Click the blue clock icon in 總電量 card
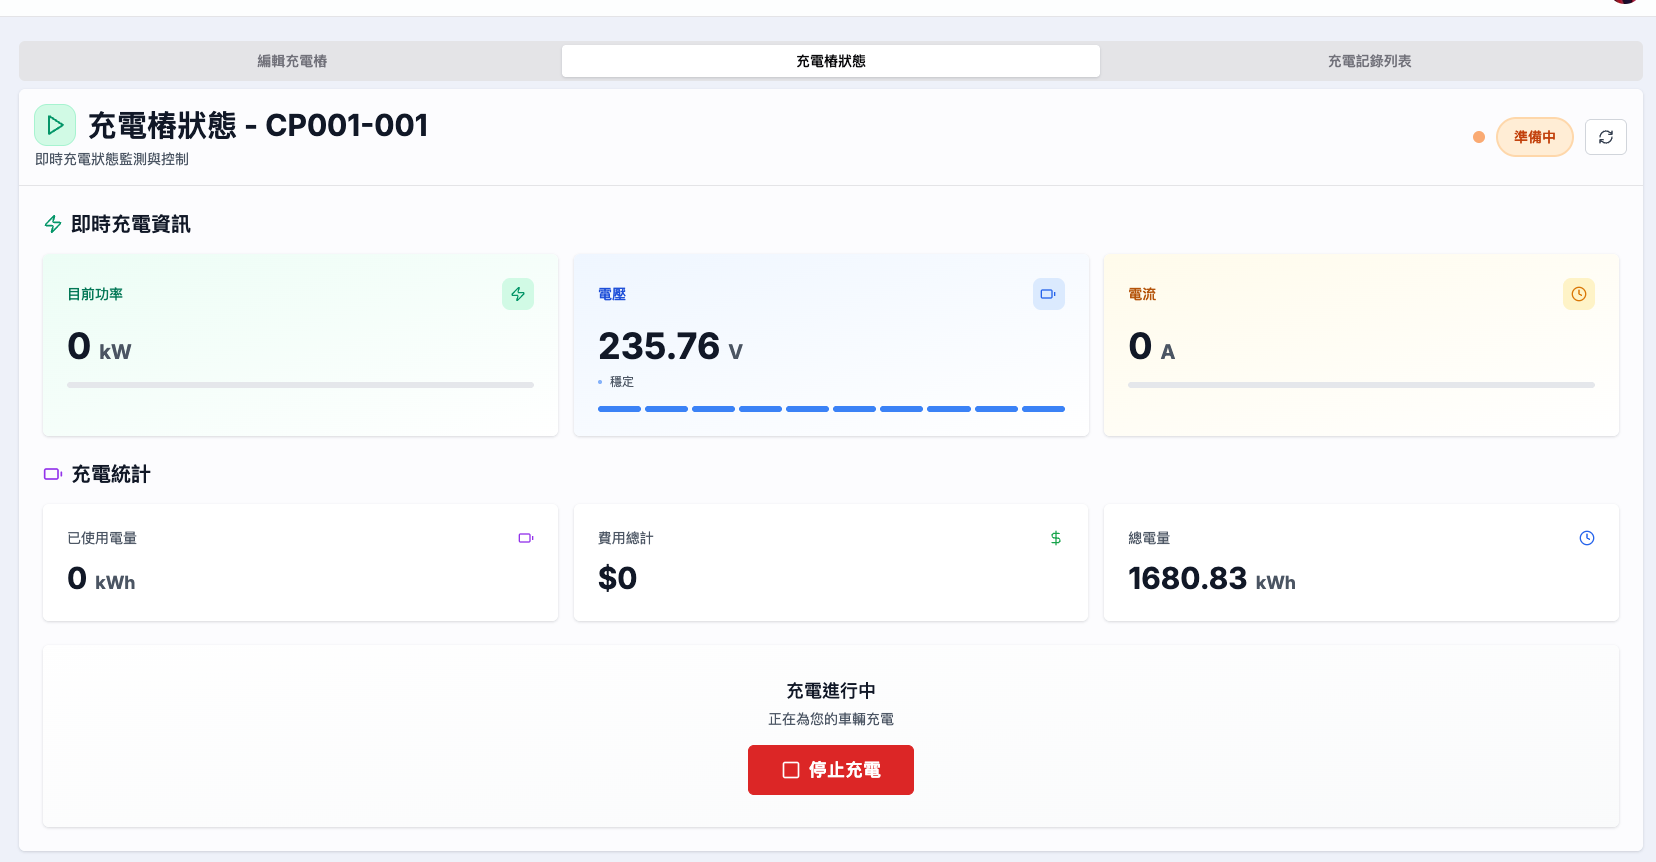The image size is (1656, 862). point(1586,538)
